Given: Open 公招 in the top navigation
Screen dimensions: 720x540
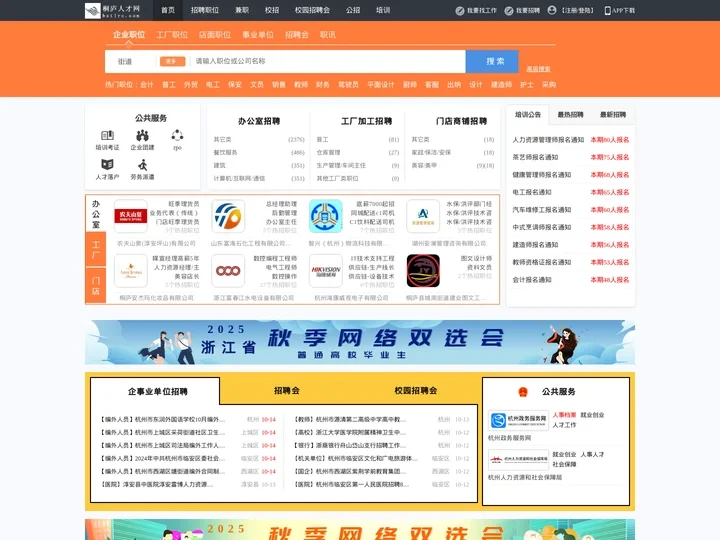Looking at the screenshot, I should coord(353,10).
